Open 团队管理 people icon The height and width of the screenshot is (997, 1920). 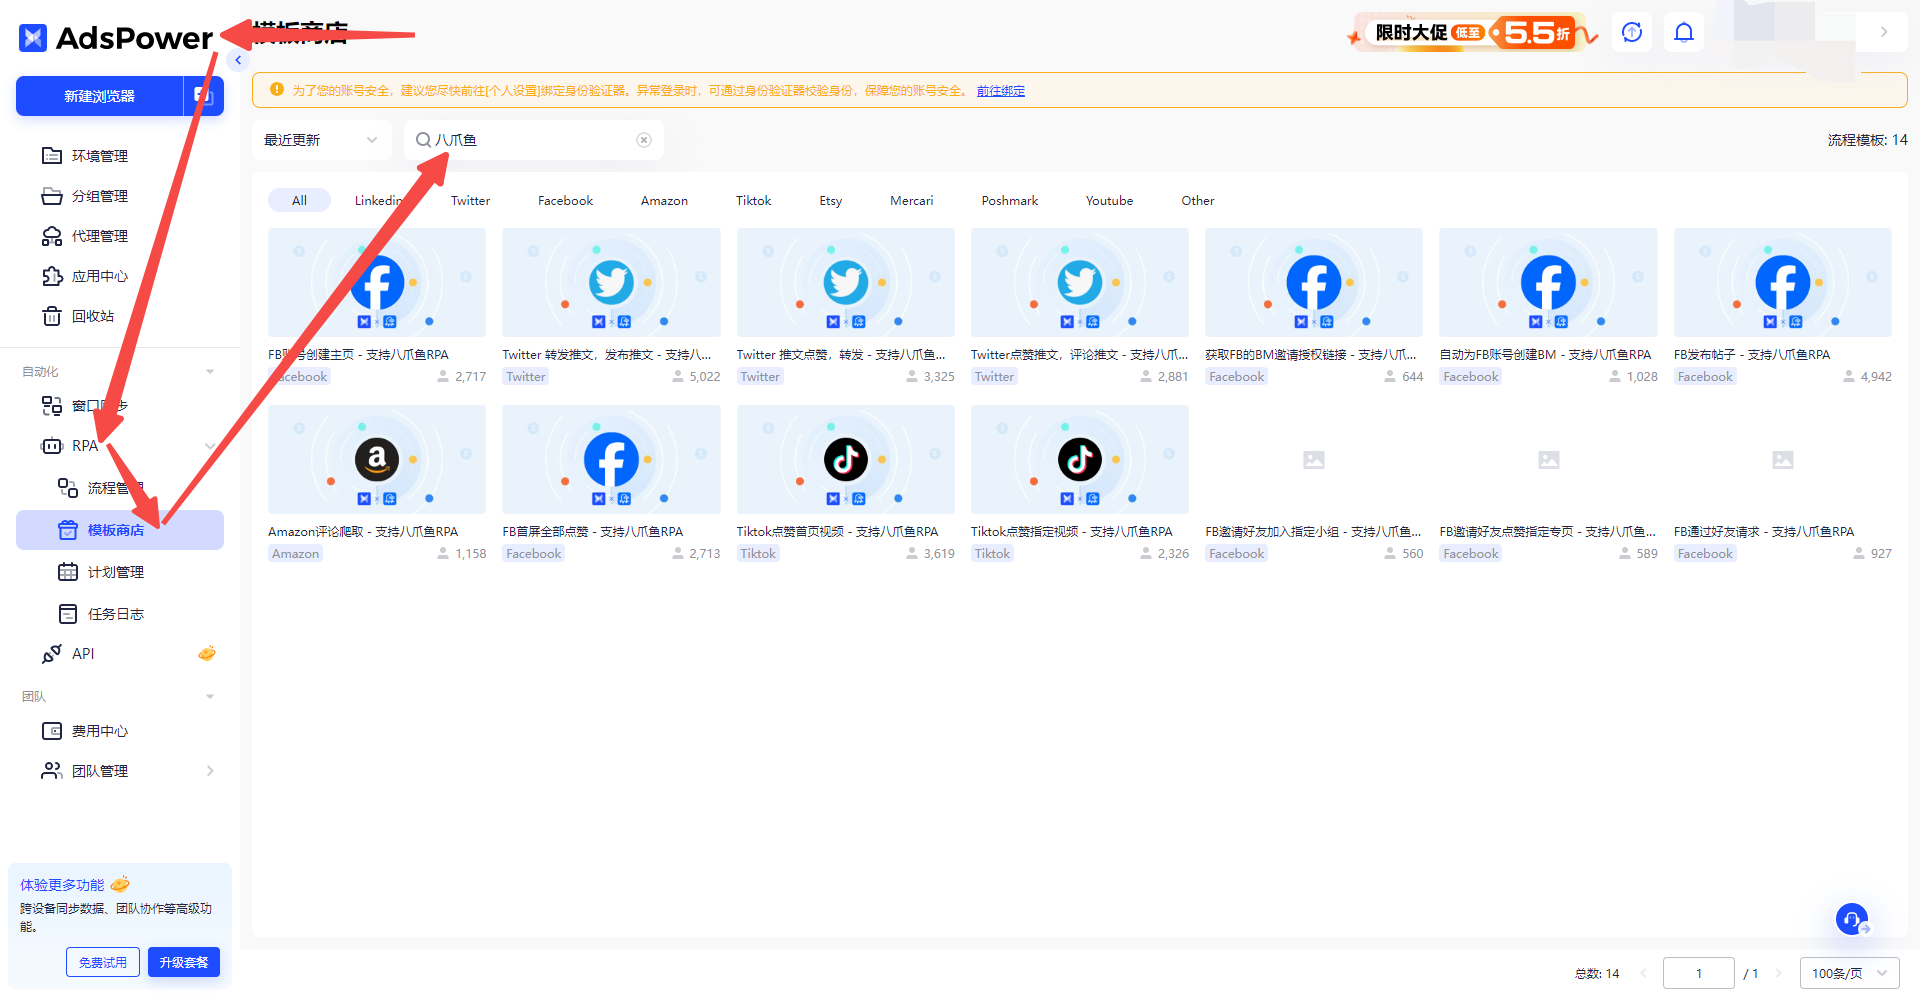(x=52, y=771)
